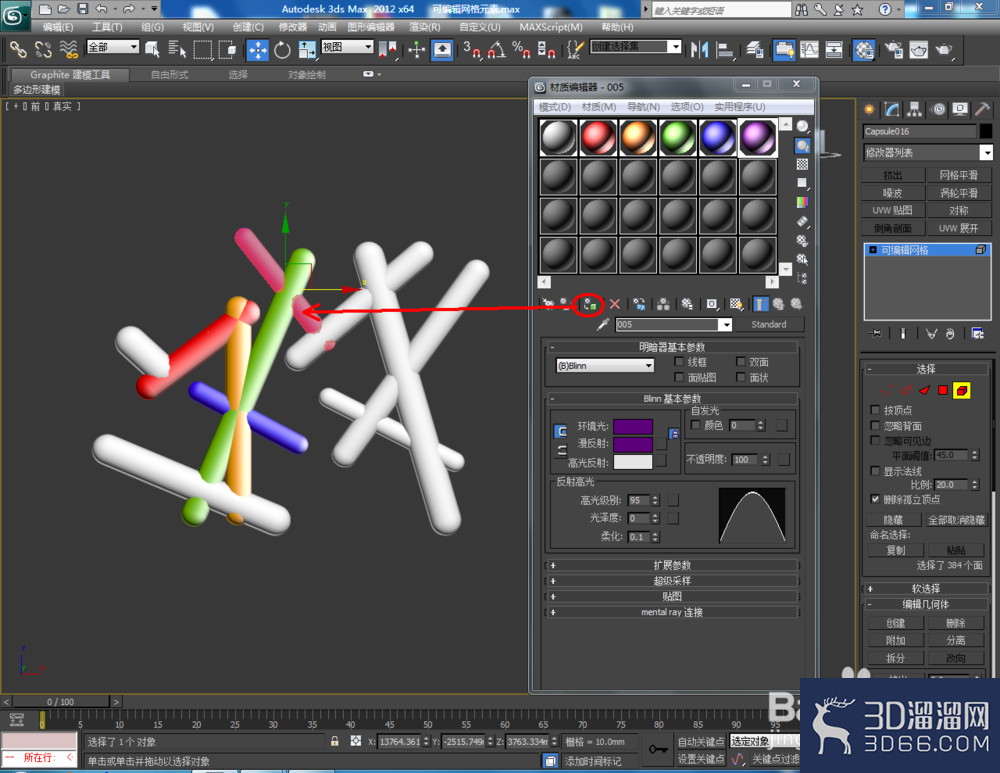Open the 渲染(R) menu

pos(424,27)
